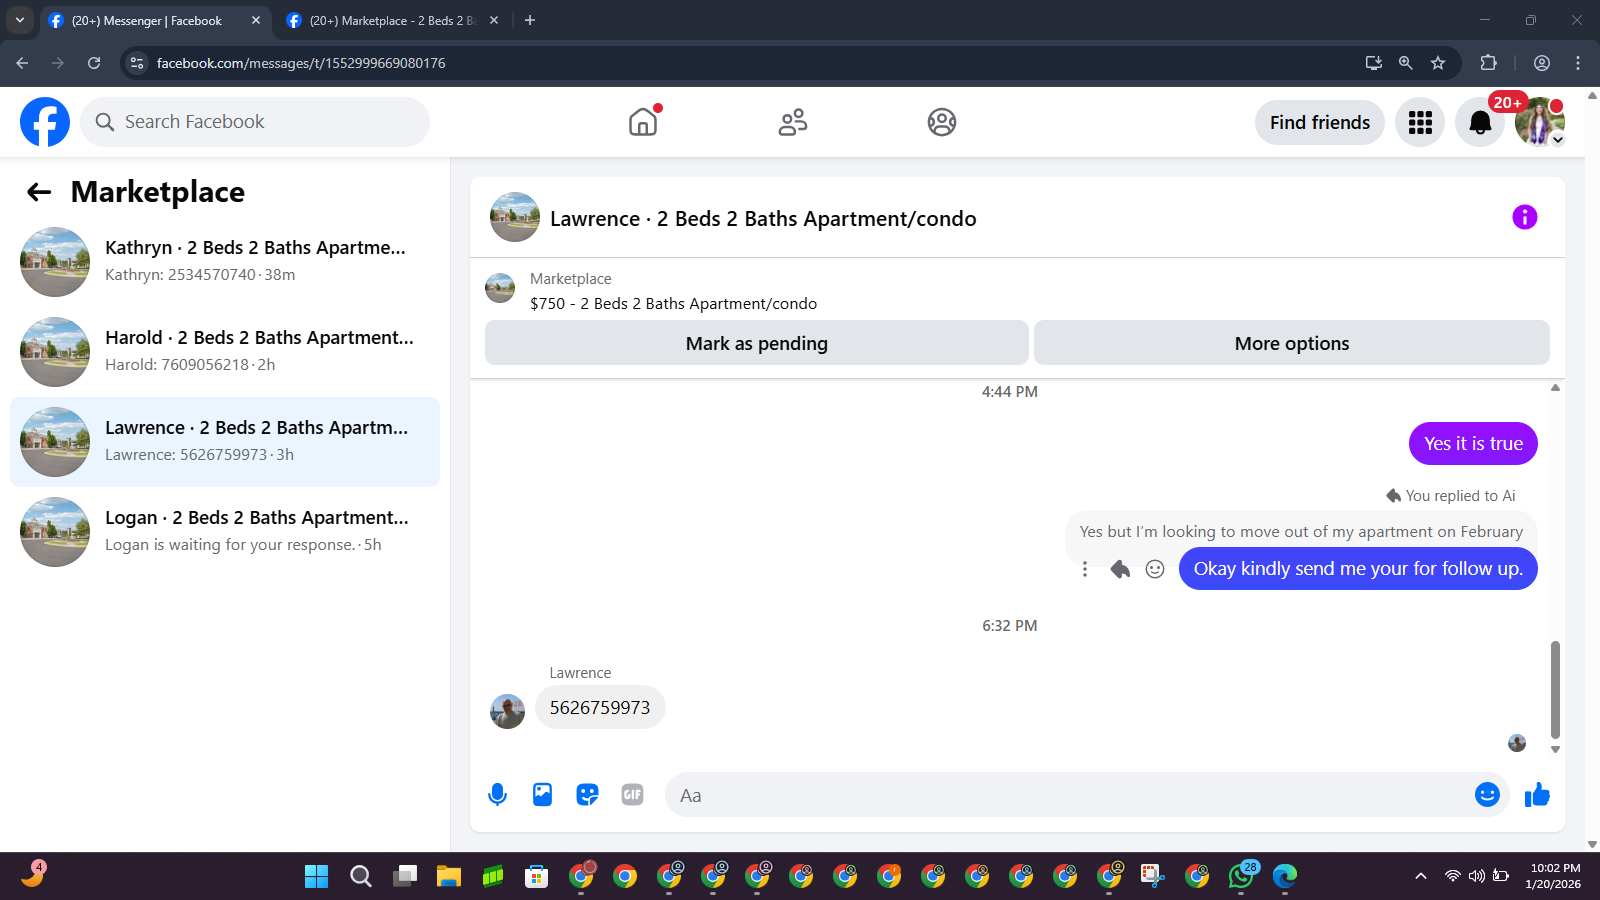The image size is (1600, 900).
Task: Open the Friends icon in top navigation
Action: [793, 122]
